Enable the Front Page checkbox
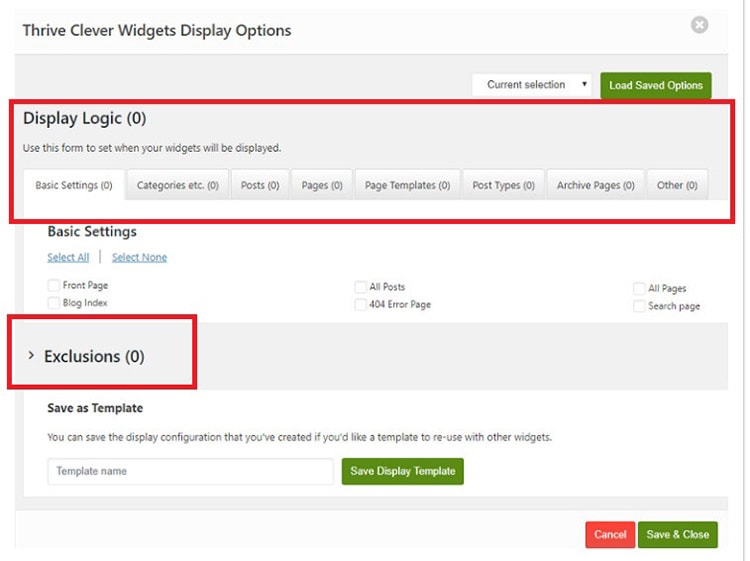Screen dimensions: 750x561 [x=54, y=286]
